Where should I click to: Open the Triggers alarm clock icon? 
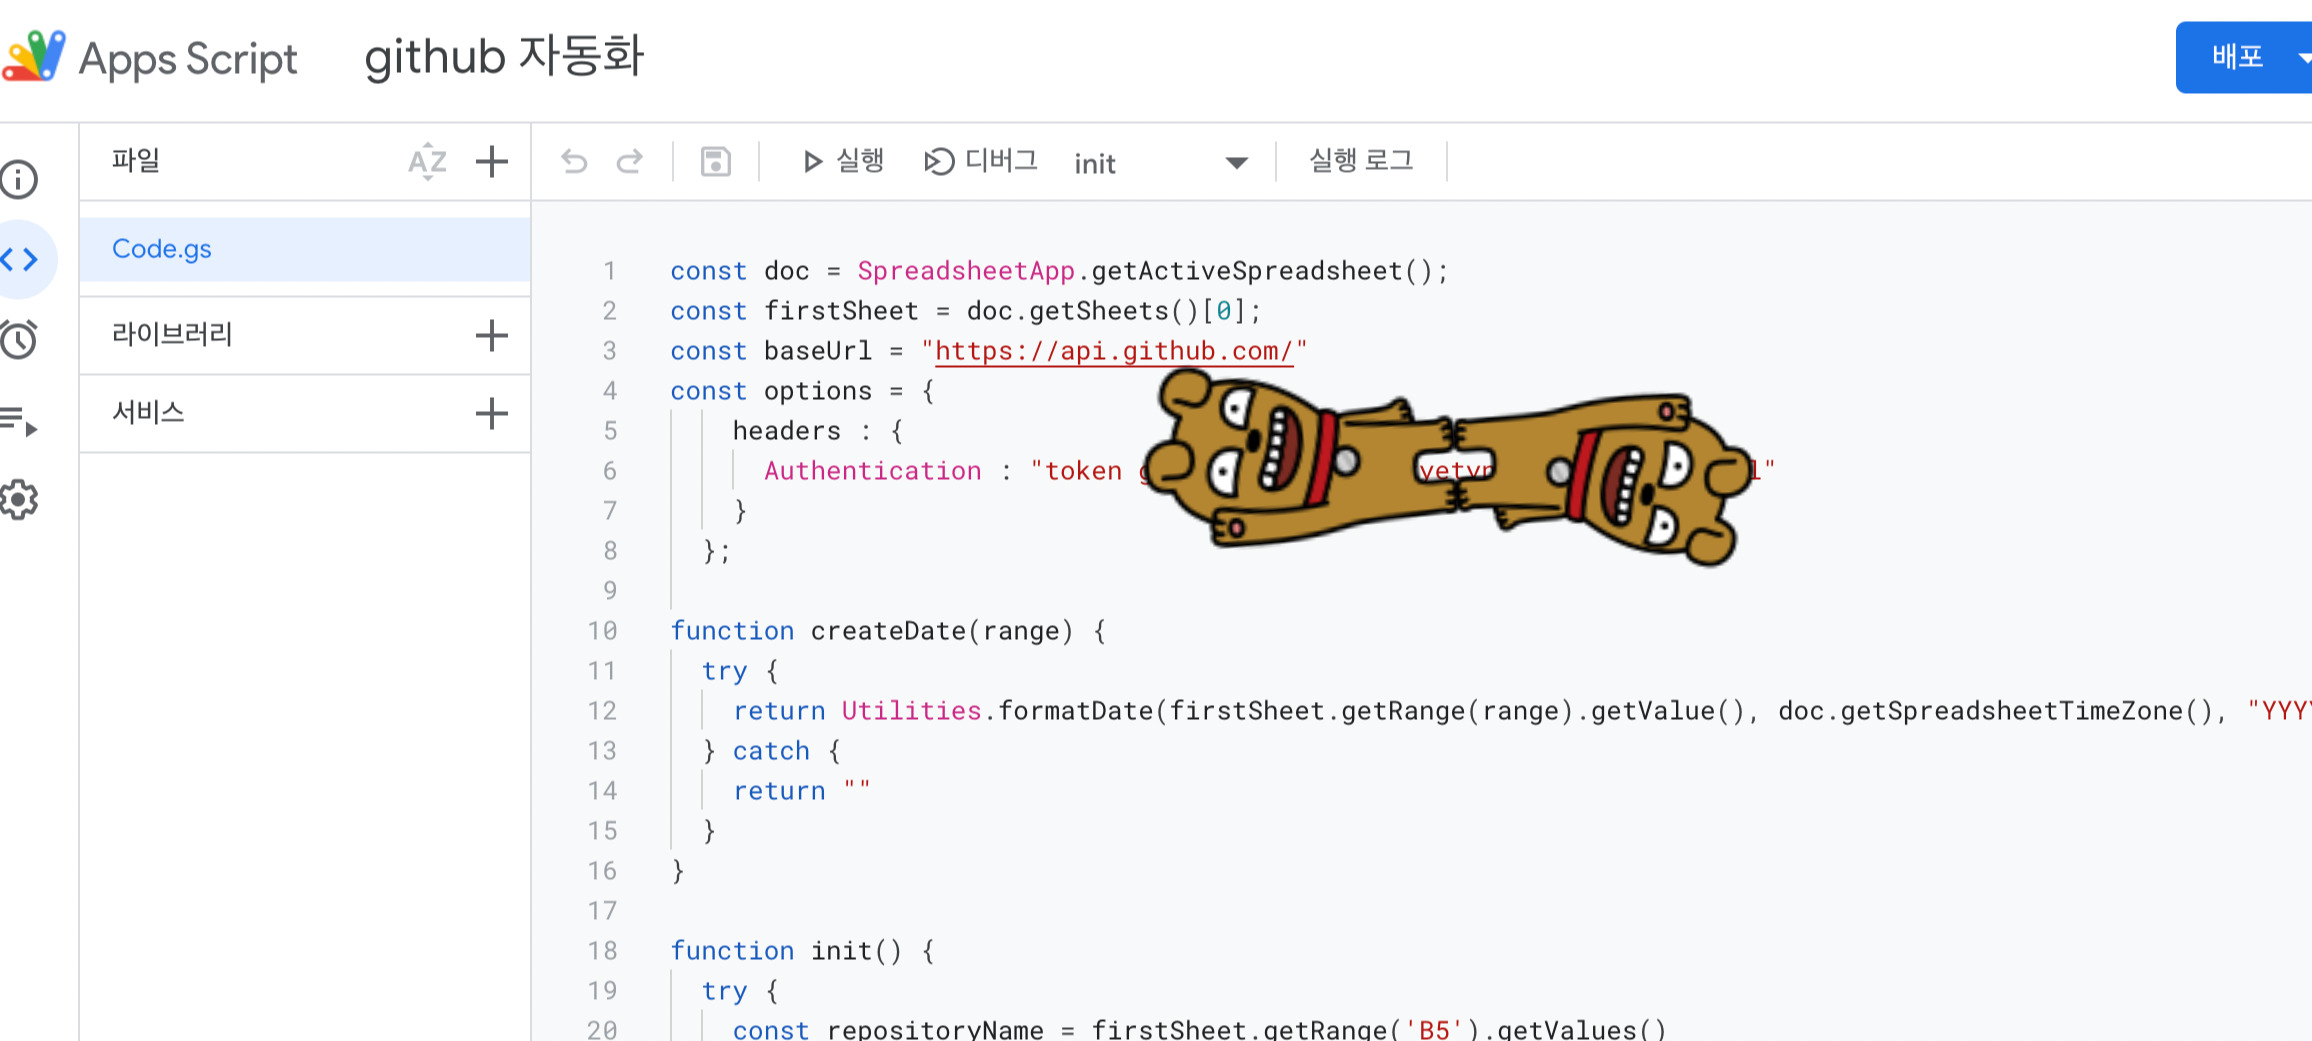[19, 340]
